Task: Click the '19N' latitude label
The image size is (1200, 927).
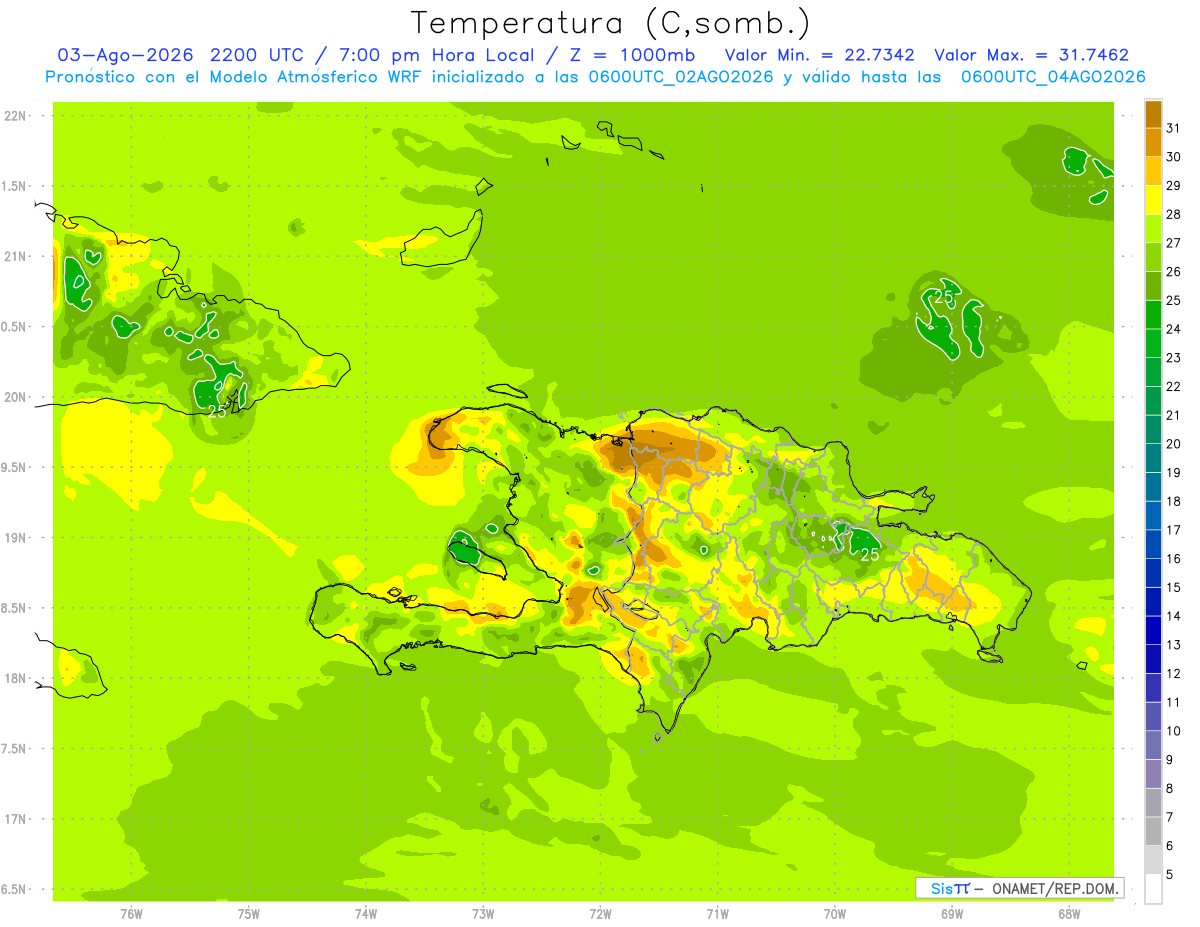Action: tap(16, 537)
